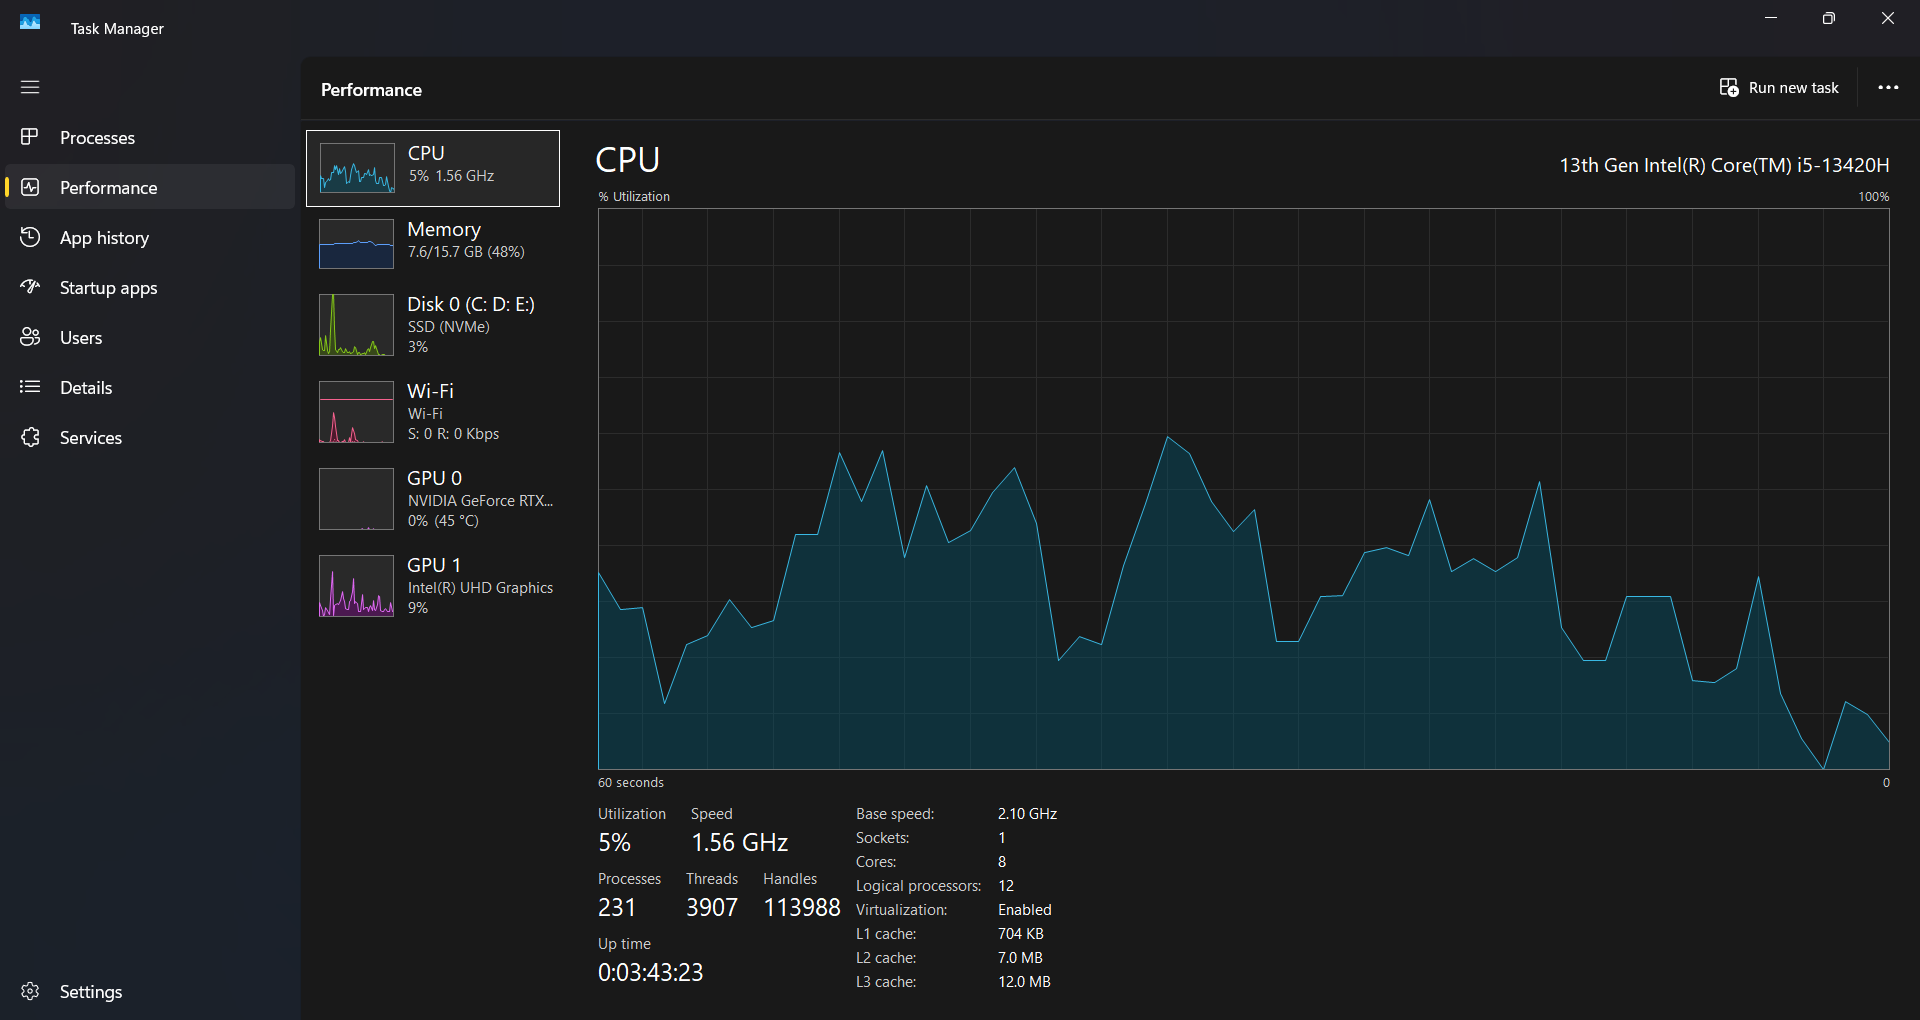Select the Wi-Fi network entry
The height and width of the screenshot is (1020, 1920).
point(433,412)
